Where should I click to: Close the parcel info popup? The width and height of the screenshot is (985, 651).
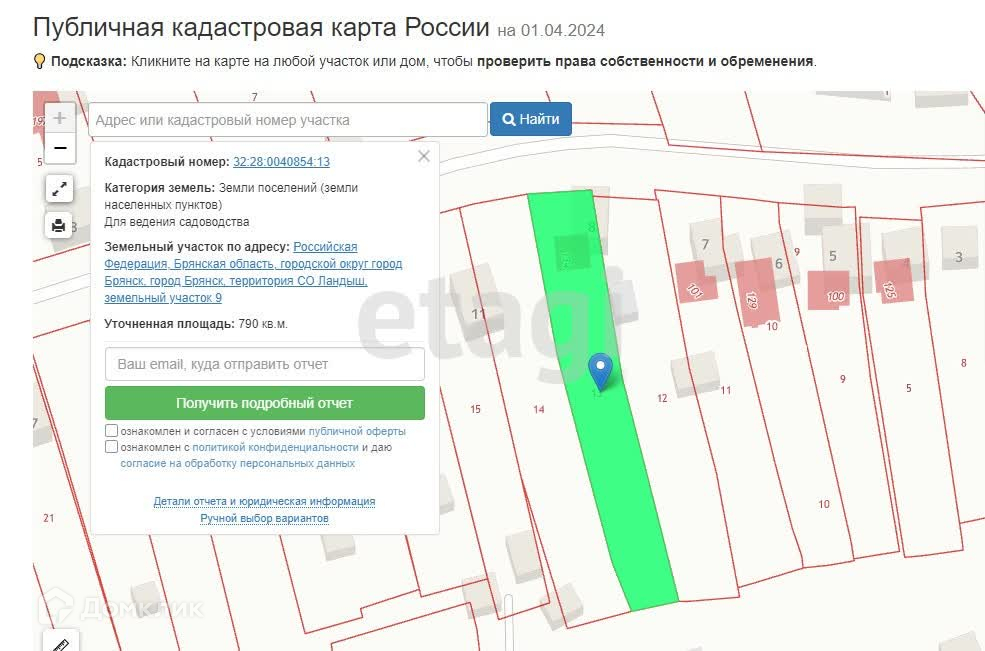[424, 156]
